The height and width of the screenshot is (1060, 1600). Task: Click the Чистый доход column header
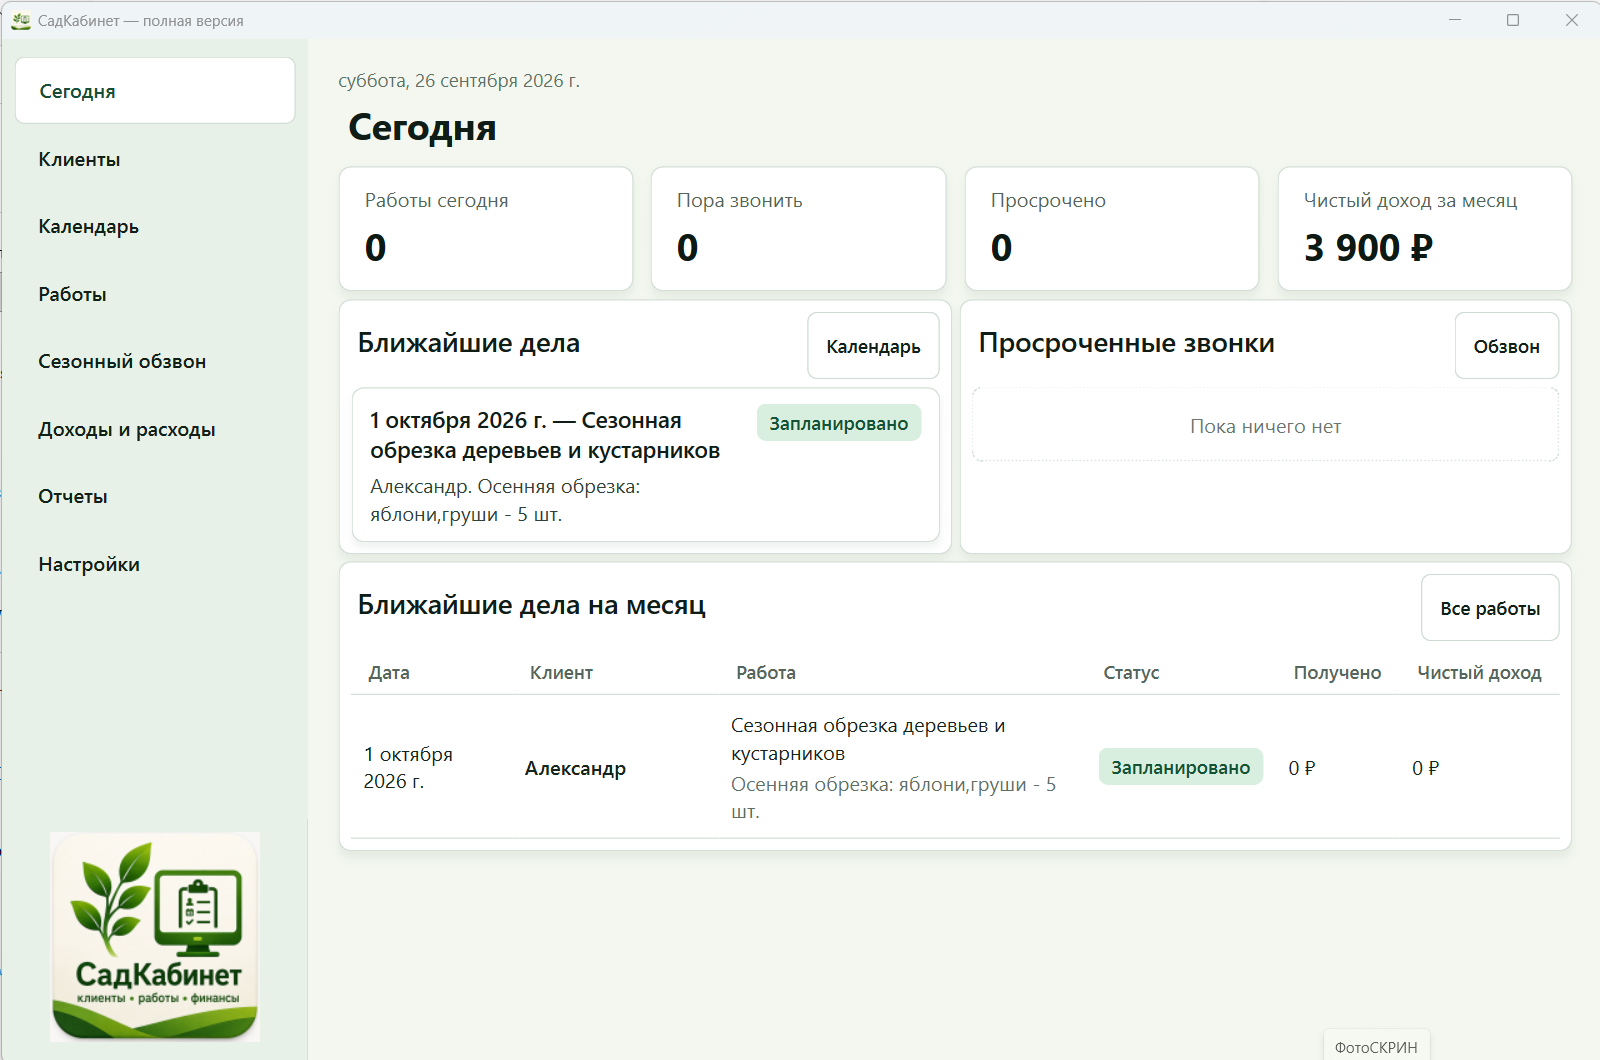tap(1479, 673)
